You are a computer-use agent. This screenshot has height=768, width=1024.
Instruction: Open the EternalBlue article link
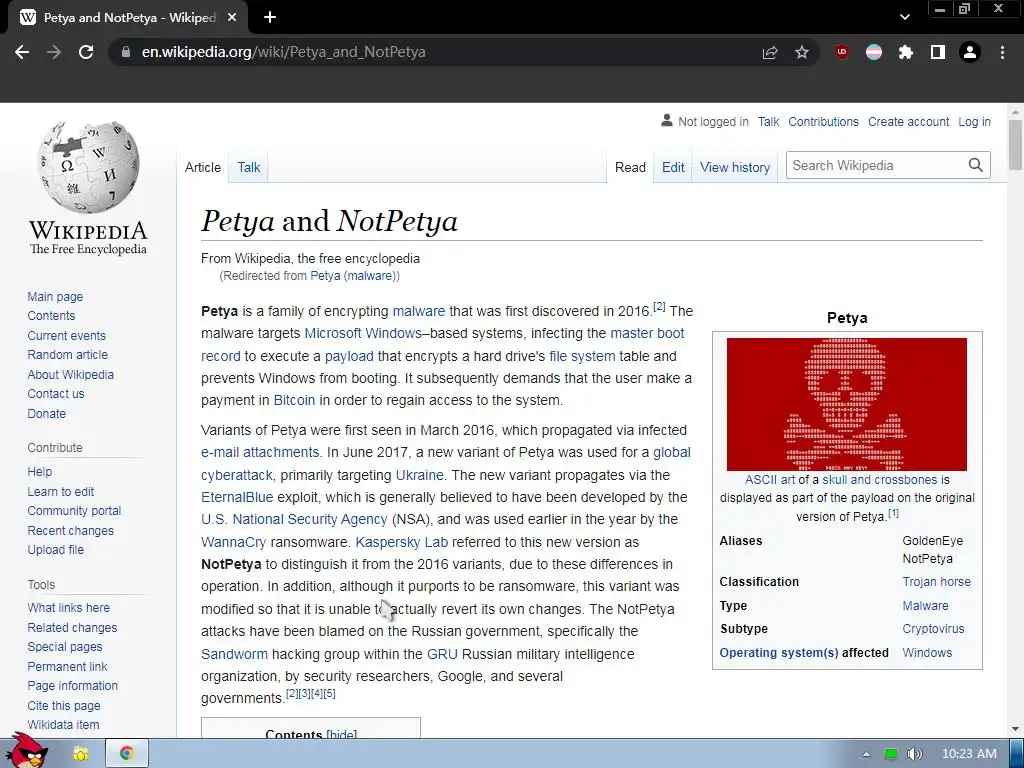tap(237, 497)
